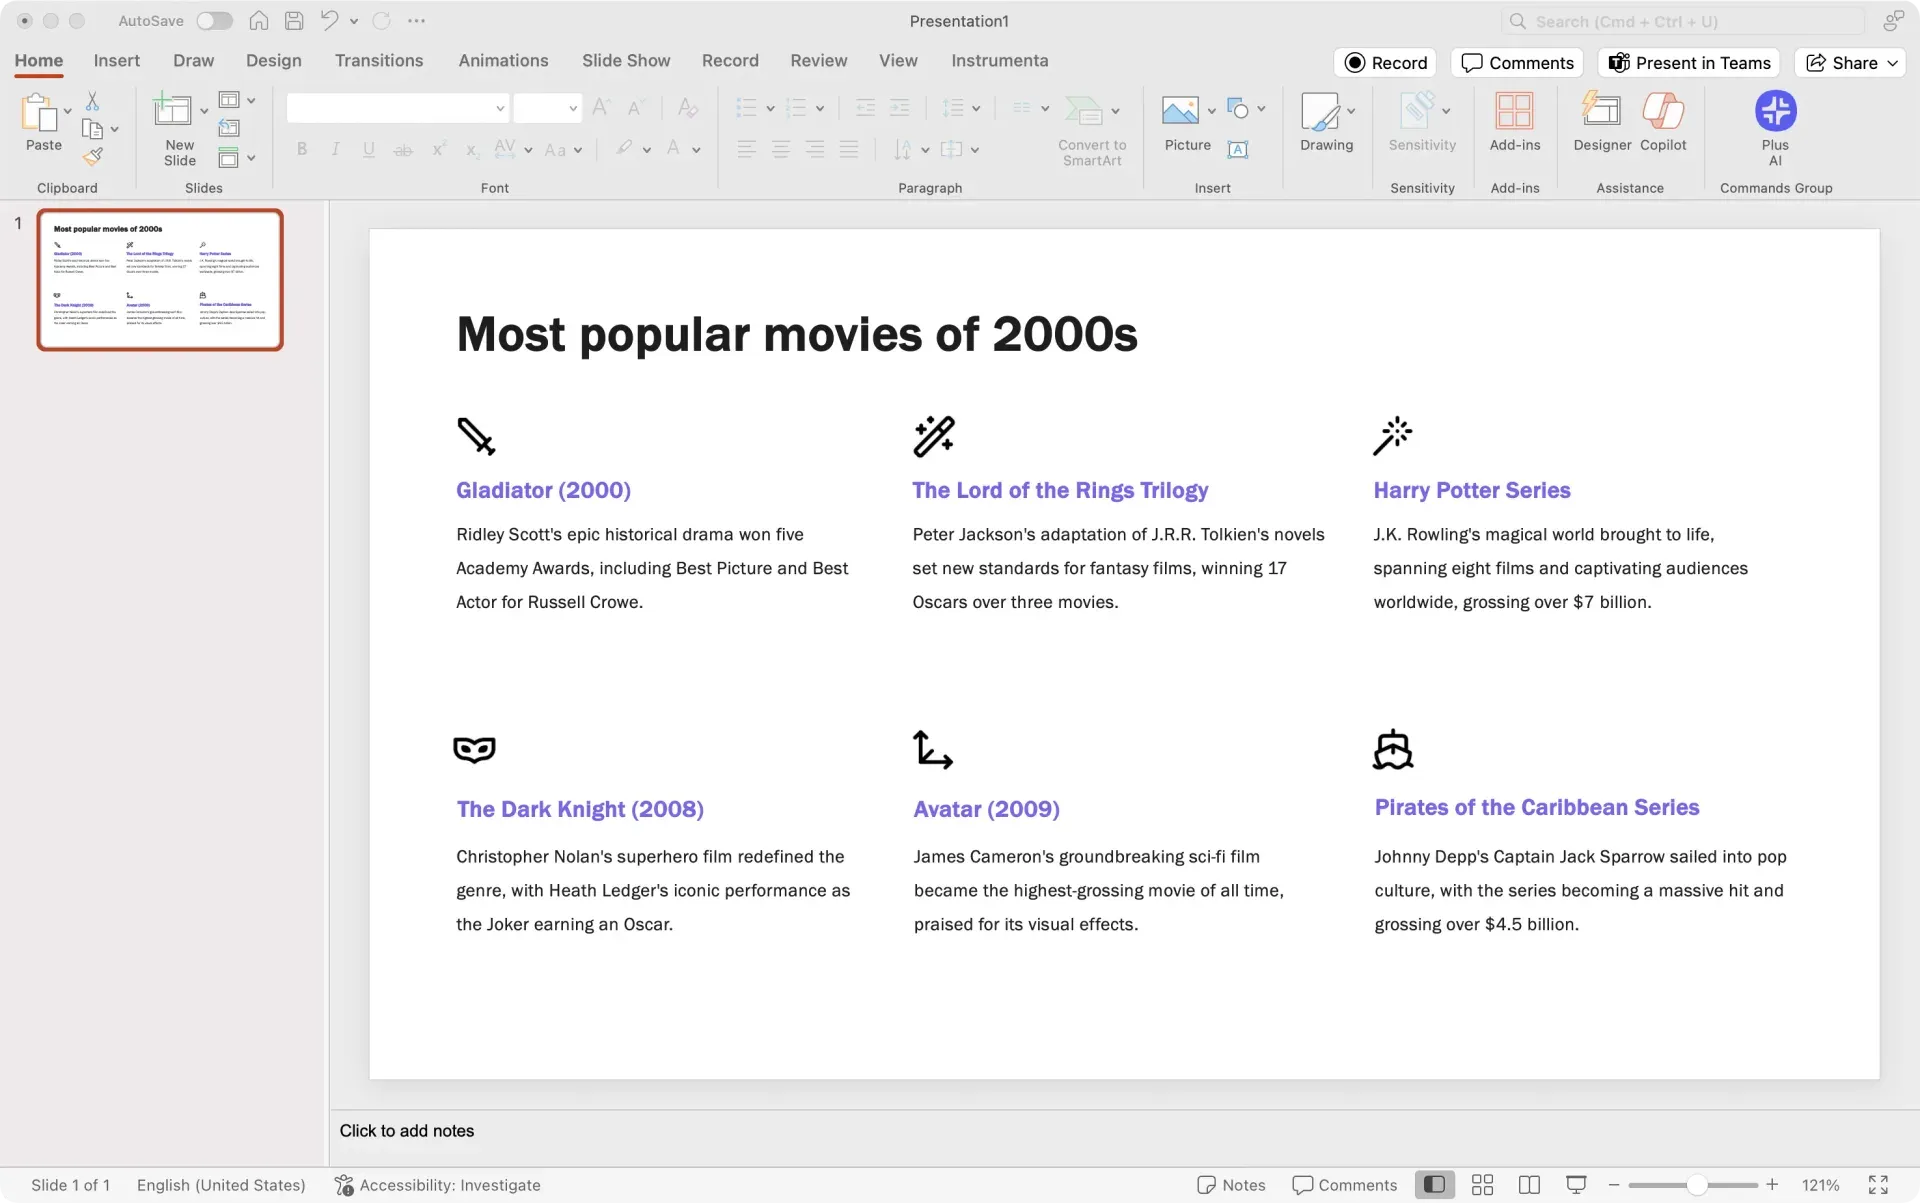Save the presentation with the disk icon
Screen dimensions: 1920x1203
294,20
